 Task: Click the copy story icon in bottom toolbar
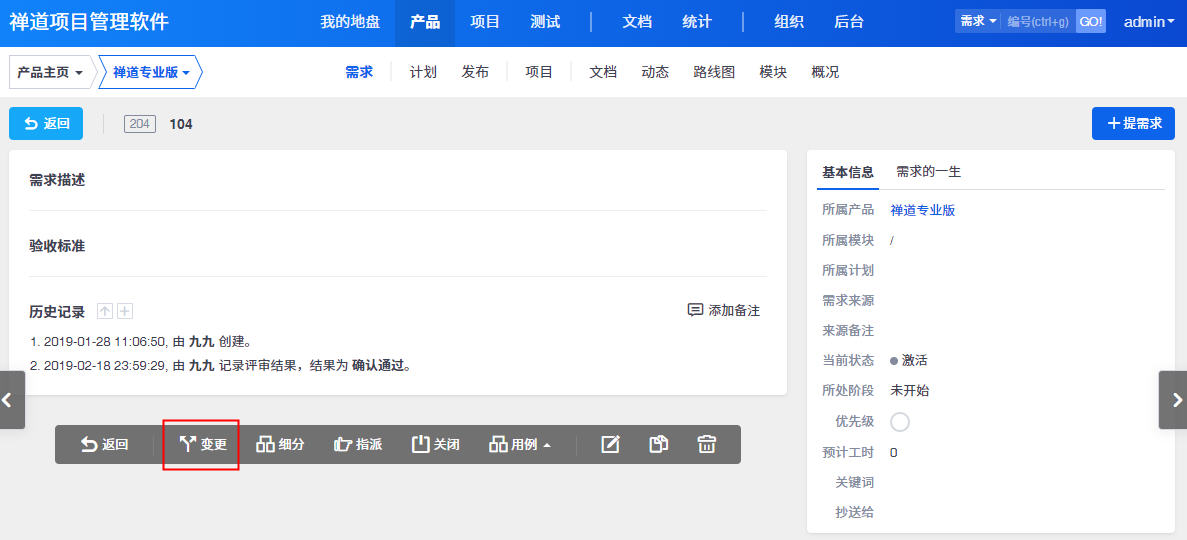click(x=658, y=445)
